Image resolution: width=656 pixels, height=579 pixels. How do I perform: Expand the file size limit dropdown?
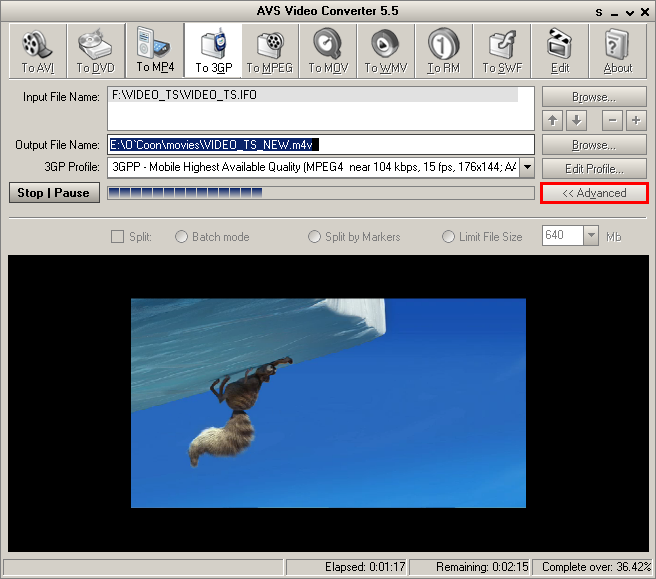[591, 236]
